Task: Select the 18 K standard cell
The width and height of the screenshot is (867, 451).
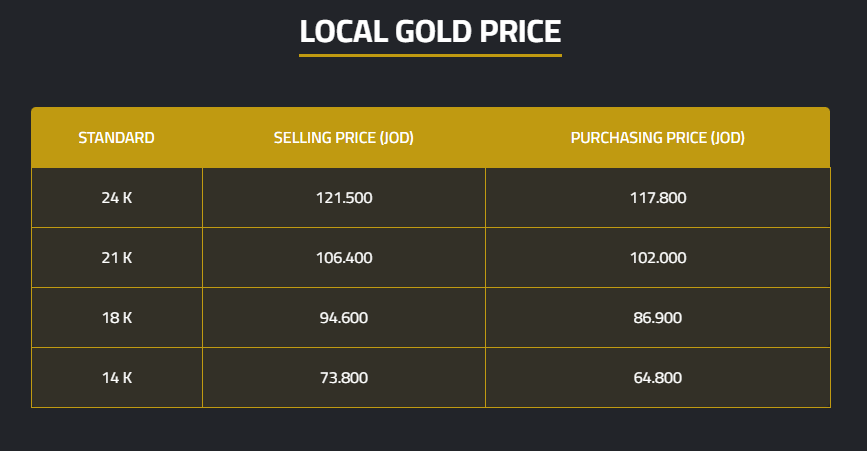Action: pos(117,318)
